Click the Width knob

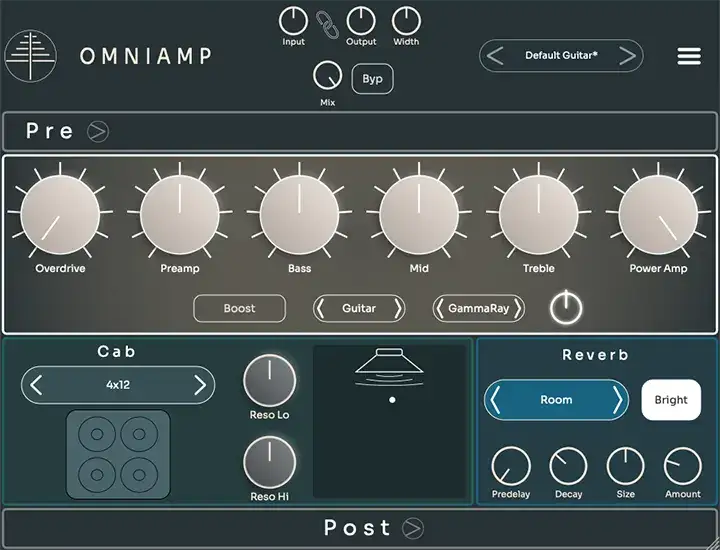406,21
